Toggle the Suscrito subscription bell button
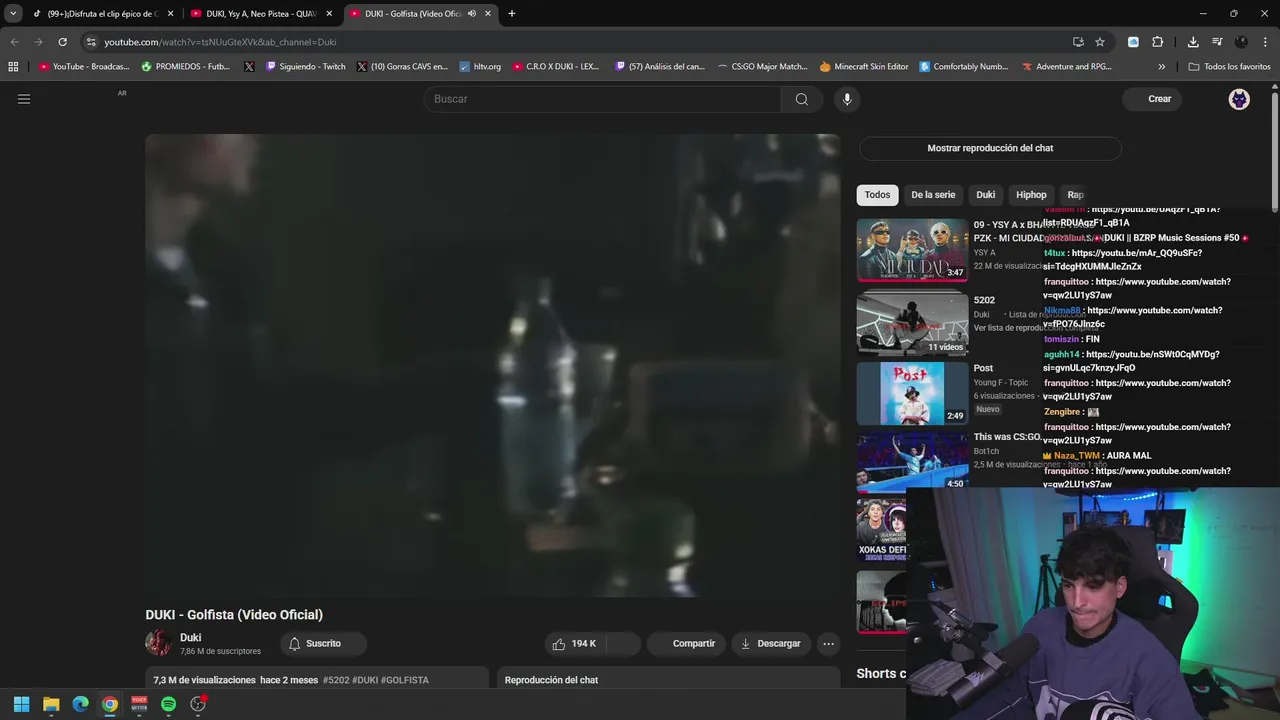 [x=323, y=644]
